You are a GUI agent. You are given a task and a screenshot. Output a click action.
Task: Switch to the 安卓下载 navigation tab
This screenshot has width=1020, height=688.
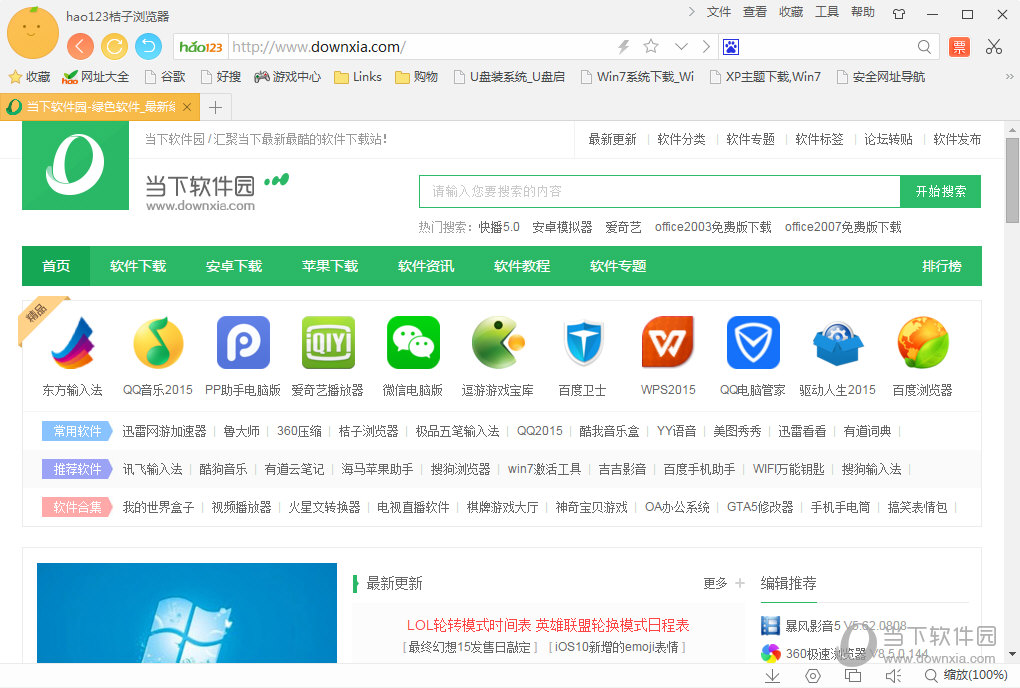point(233,266)
